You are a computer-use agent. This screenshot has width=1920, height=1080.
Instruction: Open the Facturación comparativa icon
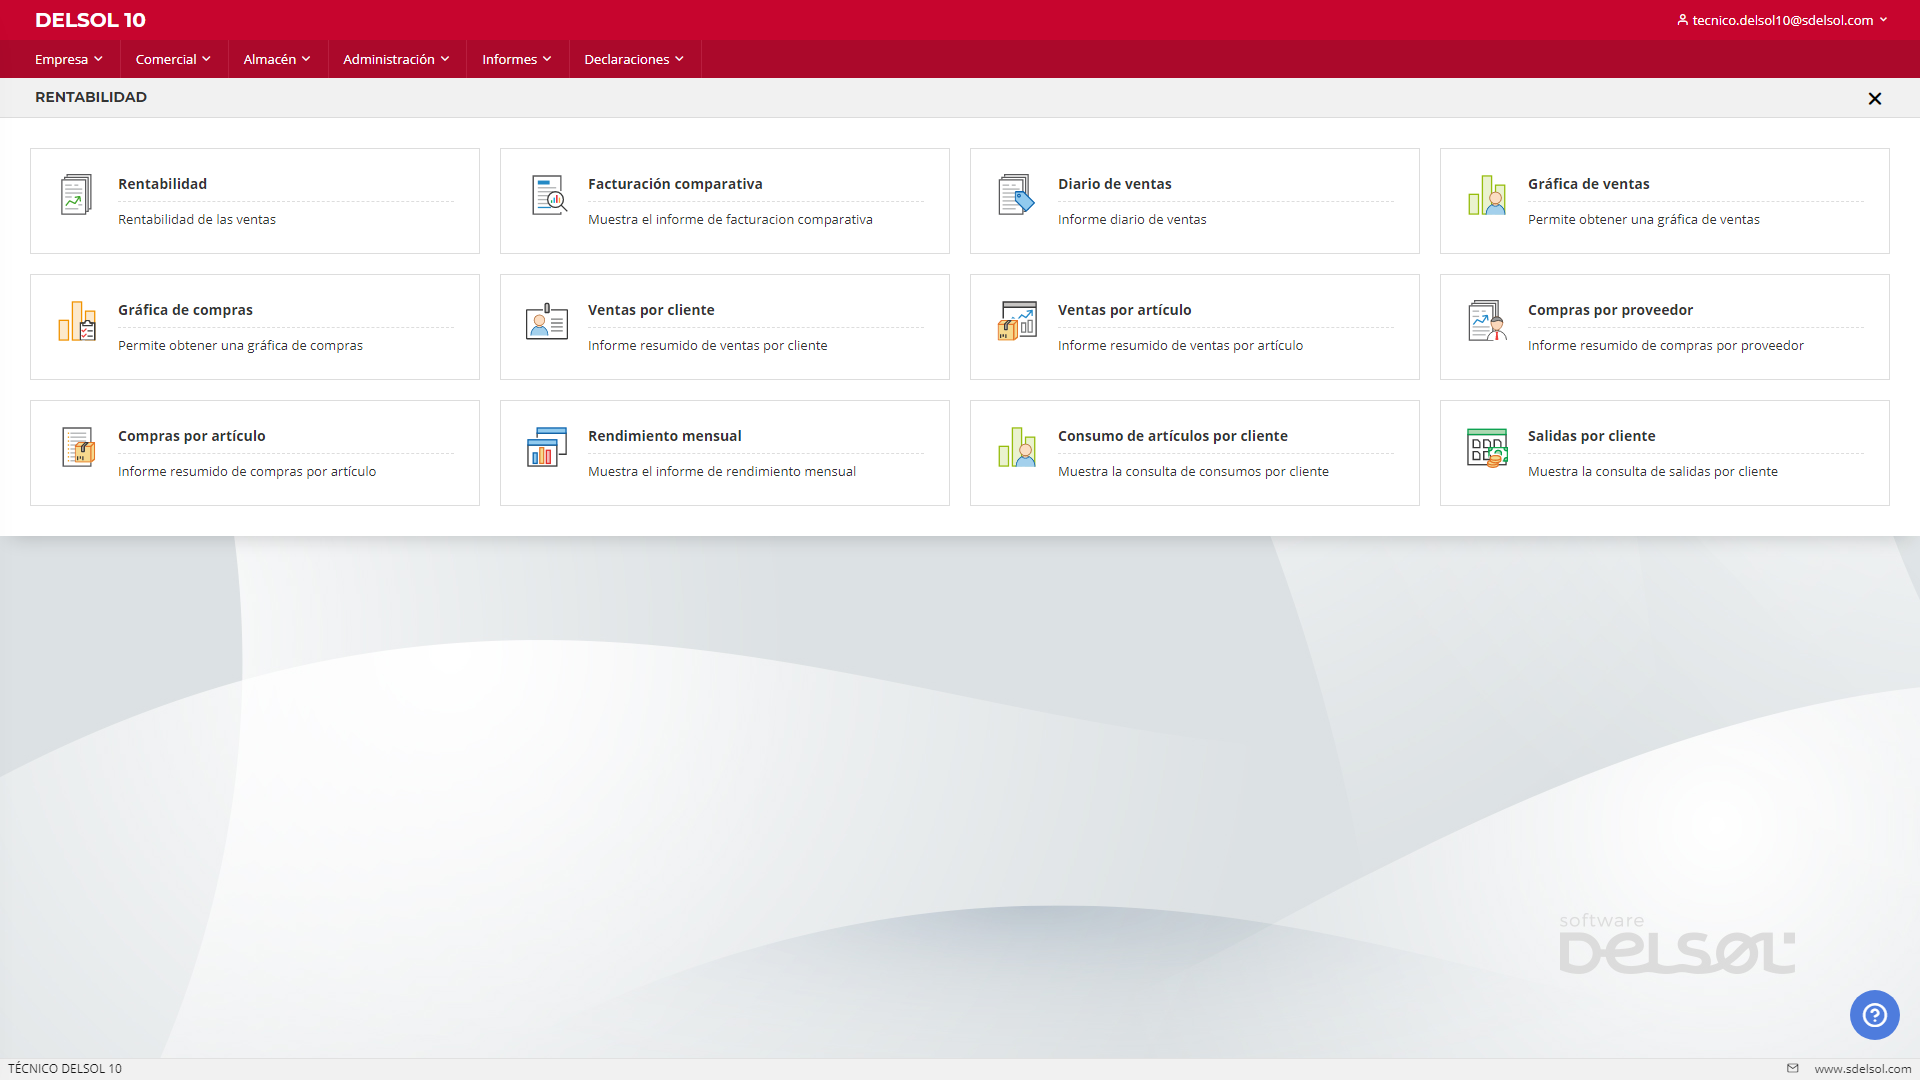[x=548, y=195]
